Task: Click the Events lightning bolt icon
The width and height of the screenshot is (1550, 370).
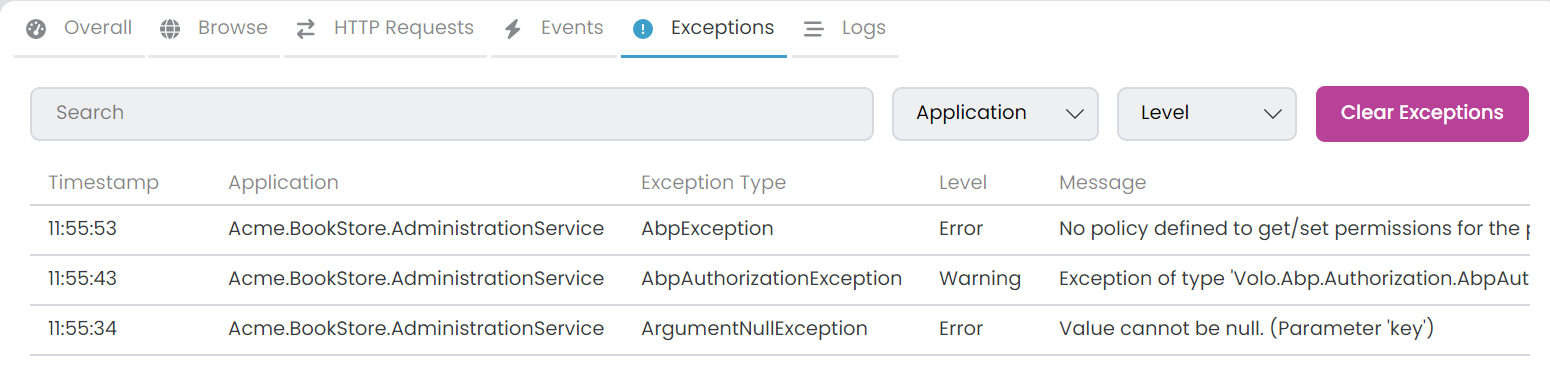Action: click(x=513, y=29)
